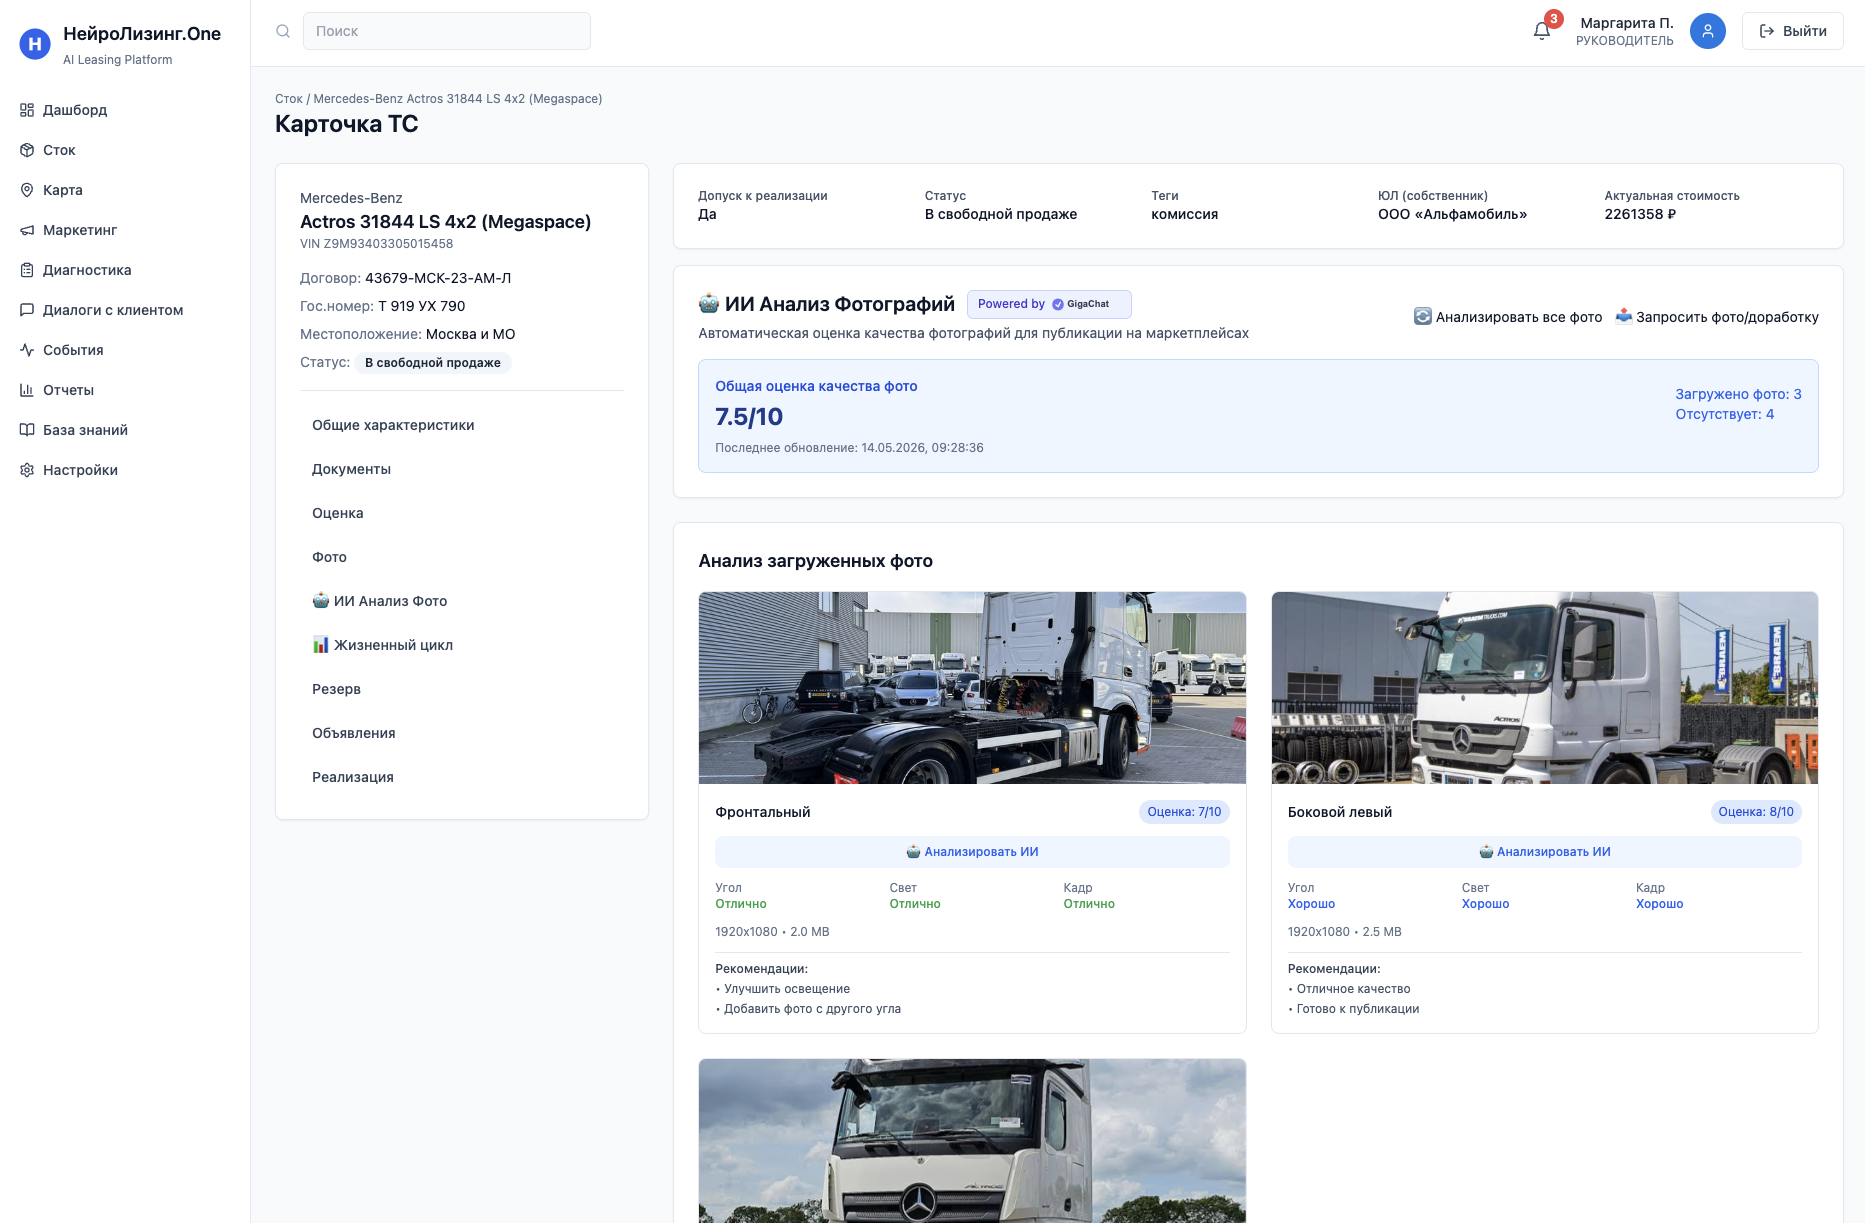Click Анализировать все фото button

(1508, 317)
